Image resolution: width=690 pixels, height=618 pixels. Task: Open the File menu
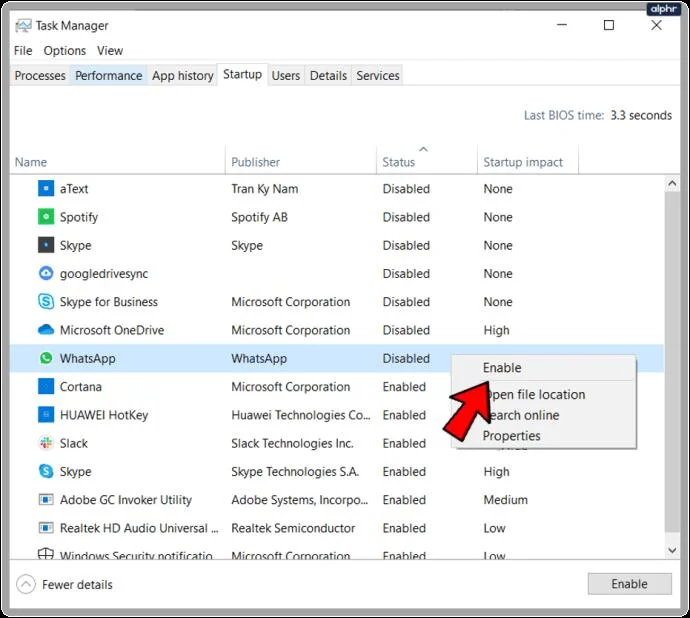[23, 51]
